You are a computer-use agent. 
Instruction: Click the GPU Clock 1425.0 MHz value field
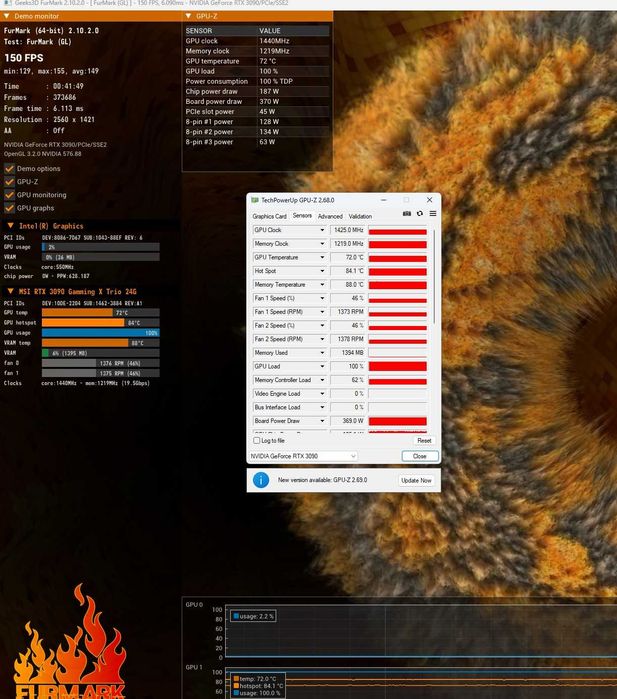(x=348, y=230)
